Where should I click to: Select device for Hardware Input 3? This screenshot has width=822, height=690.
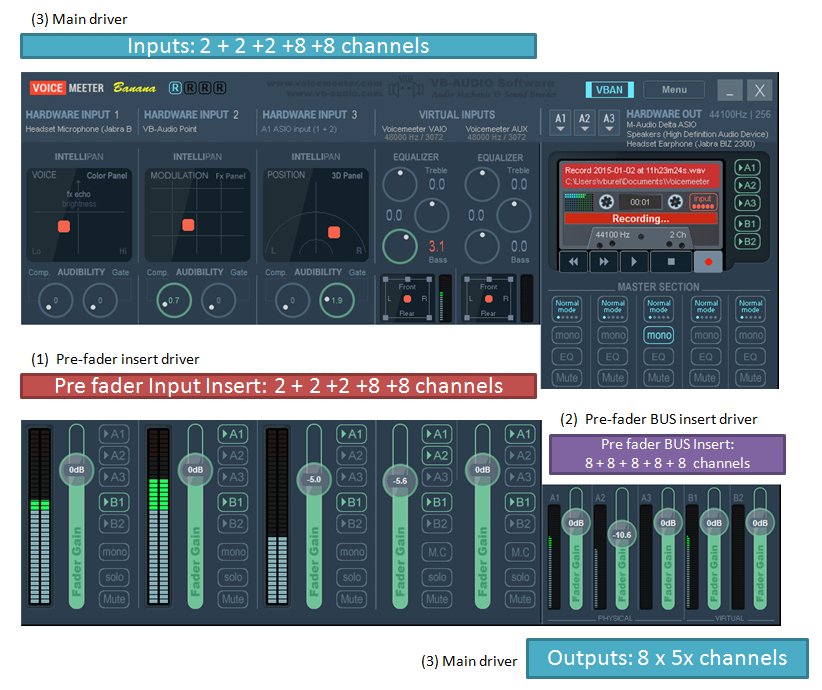click(x=299, y=129)
